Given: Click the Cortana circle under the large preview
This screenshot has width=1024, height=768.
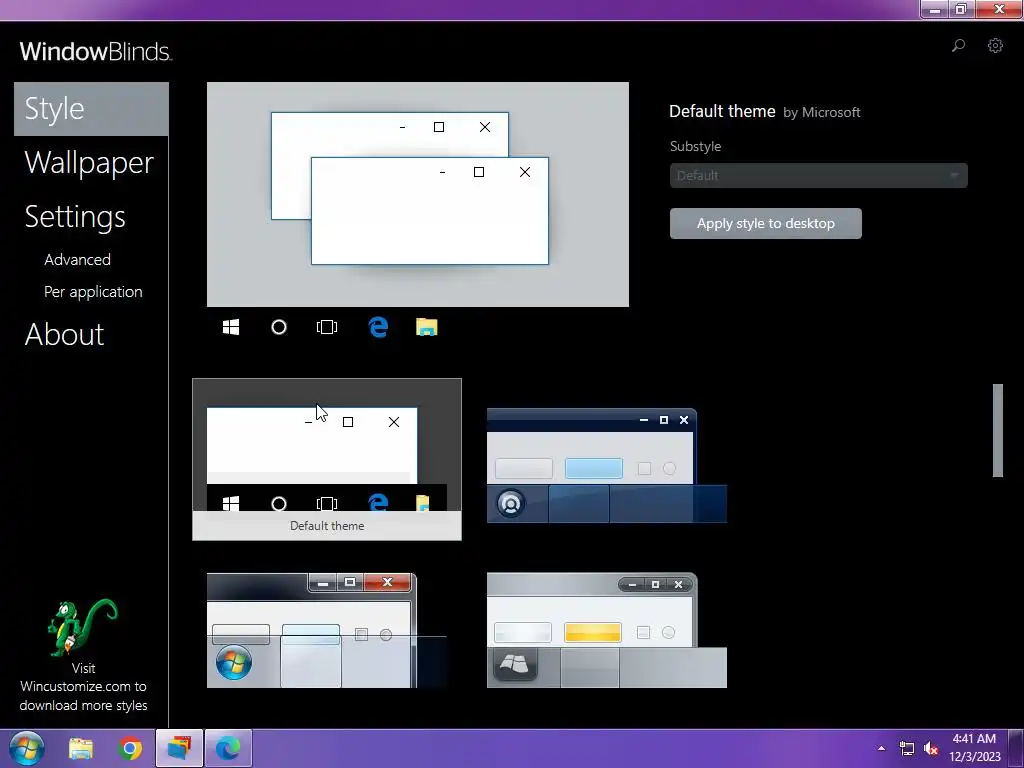Looking at the screenshot, I should (x=279, y=327).
